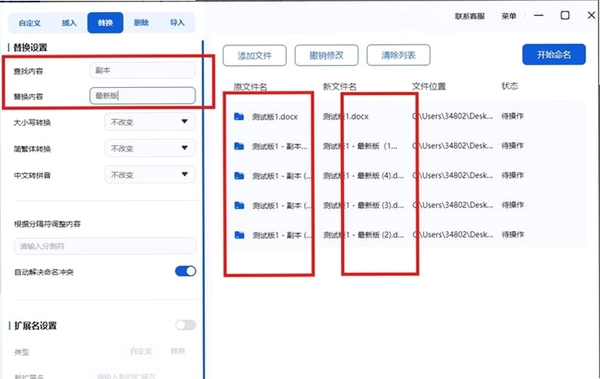Viewport: 600px width, 379px height.
Task: Click the icon of the 最新版 (4) row
Action: click(x=239, y=176)
